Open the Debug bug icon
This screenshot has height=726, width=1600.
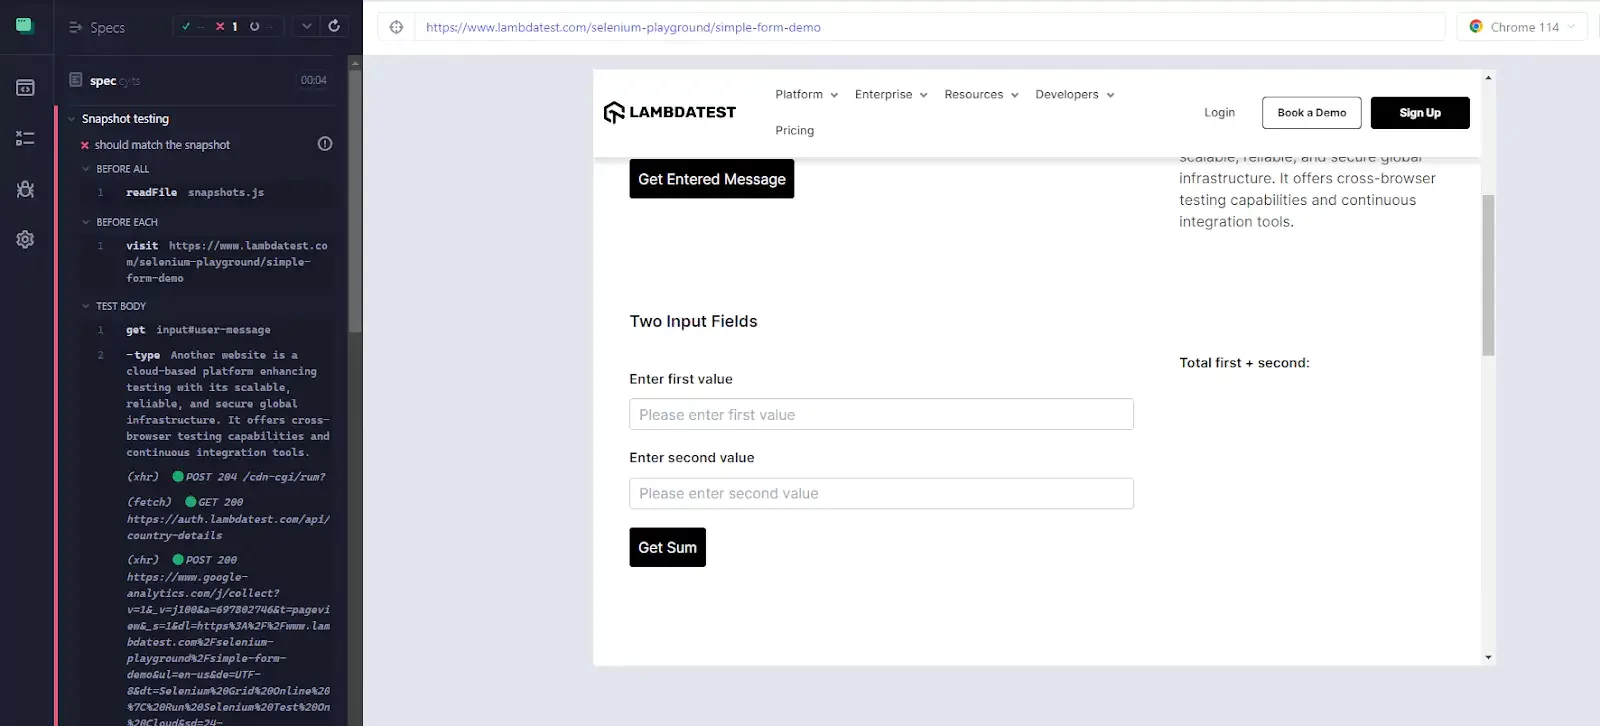pyautogui.click(x=25, y=189)
